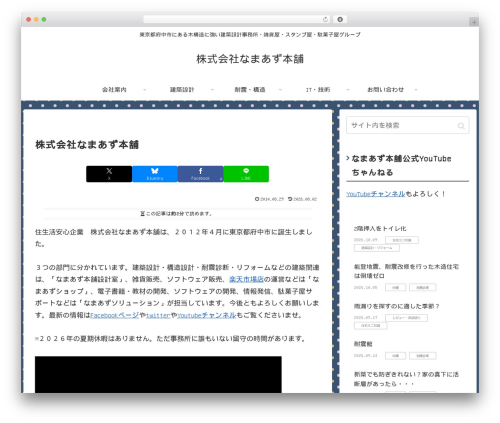Open a new browser tab with plus icon

click(x=474, y=22)
